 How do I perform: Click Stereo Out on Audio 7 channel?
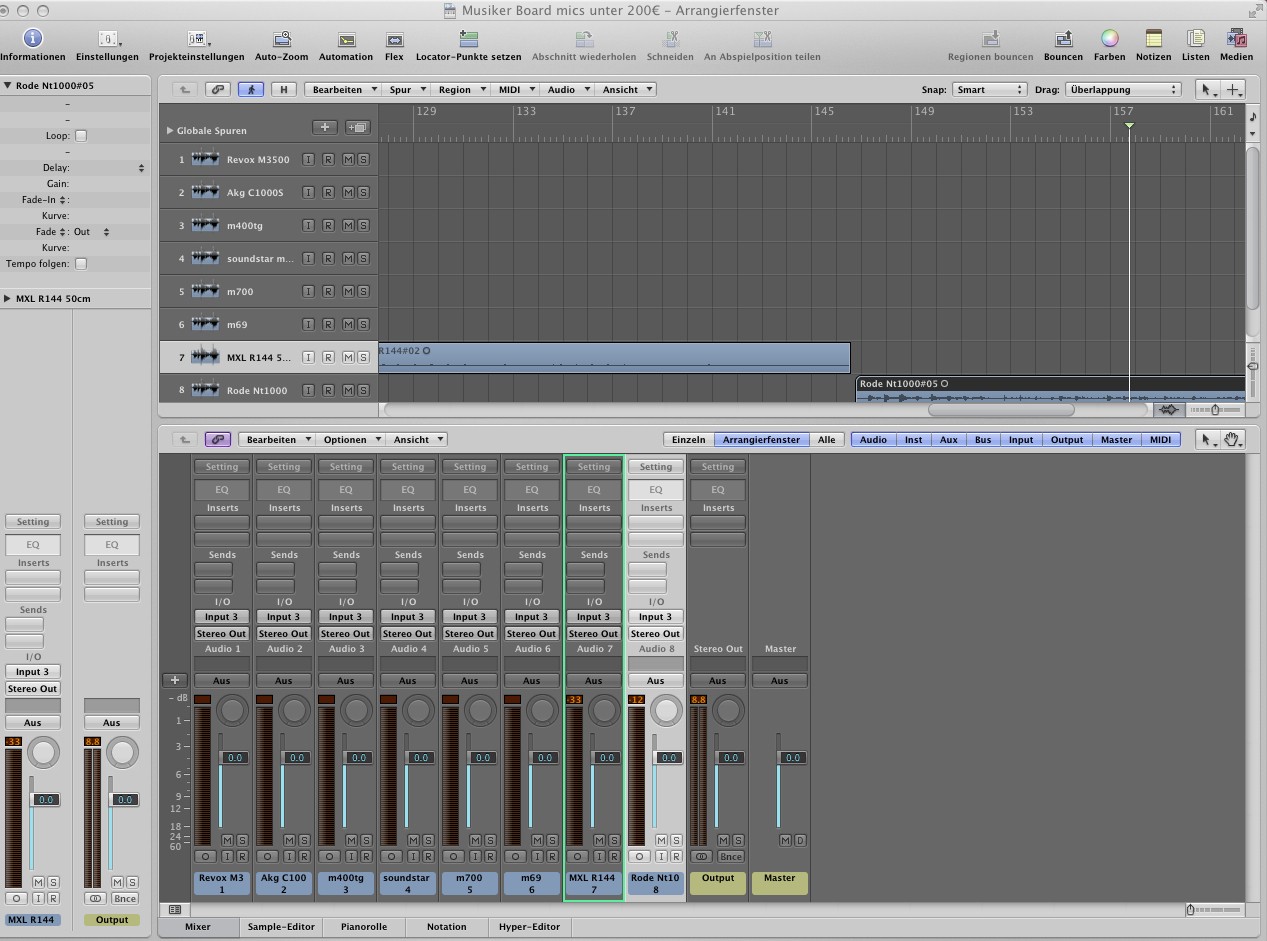(x=594, y=633)
